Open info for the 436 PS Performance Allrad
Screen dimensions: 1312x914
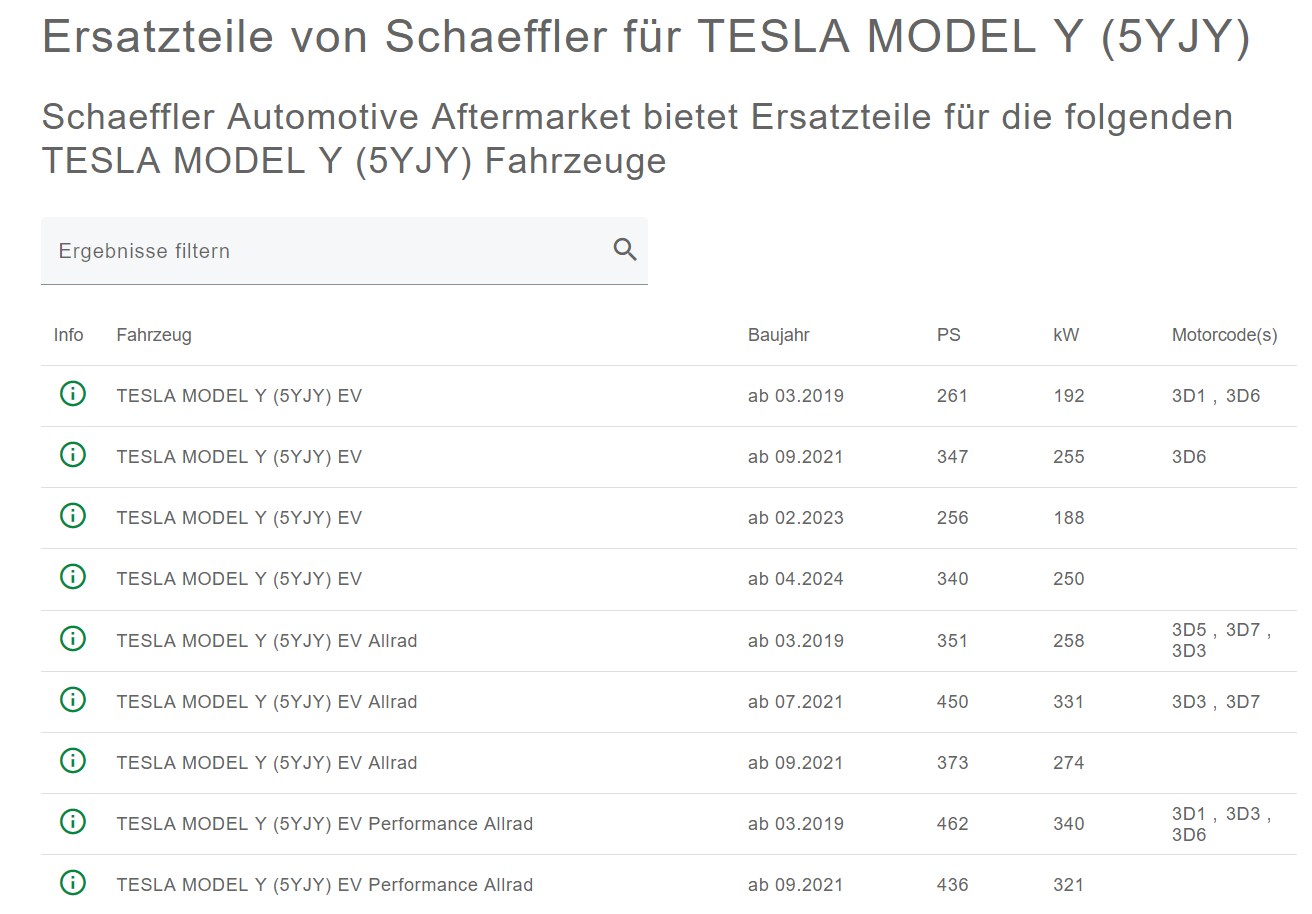coord(71,883)
